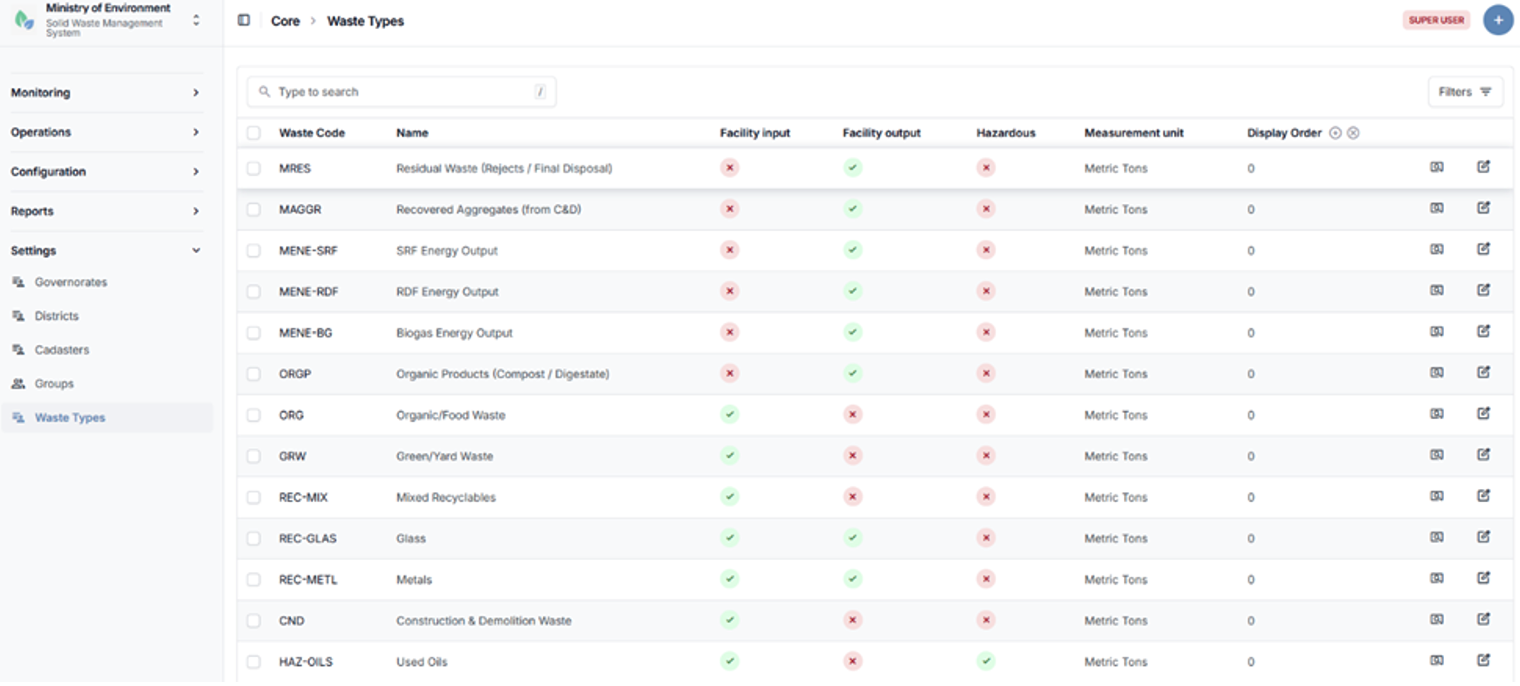
Task: Edit the HAZ-OILS waste type
Action: (1483, 660)
